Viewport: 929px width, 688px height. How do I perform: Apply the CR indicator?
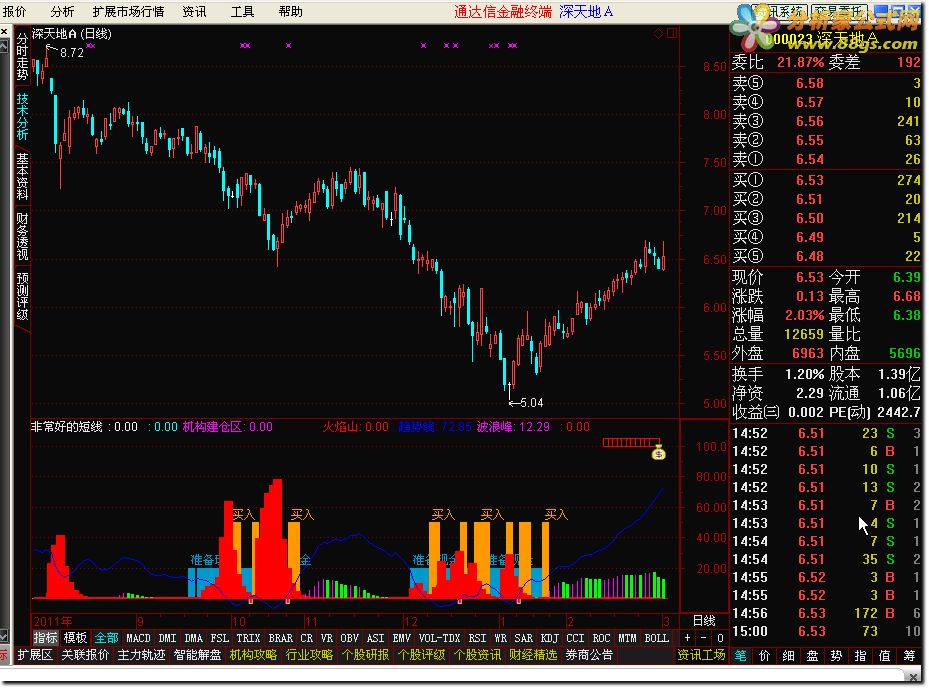click(306, 638)
